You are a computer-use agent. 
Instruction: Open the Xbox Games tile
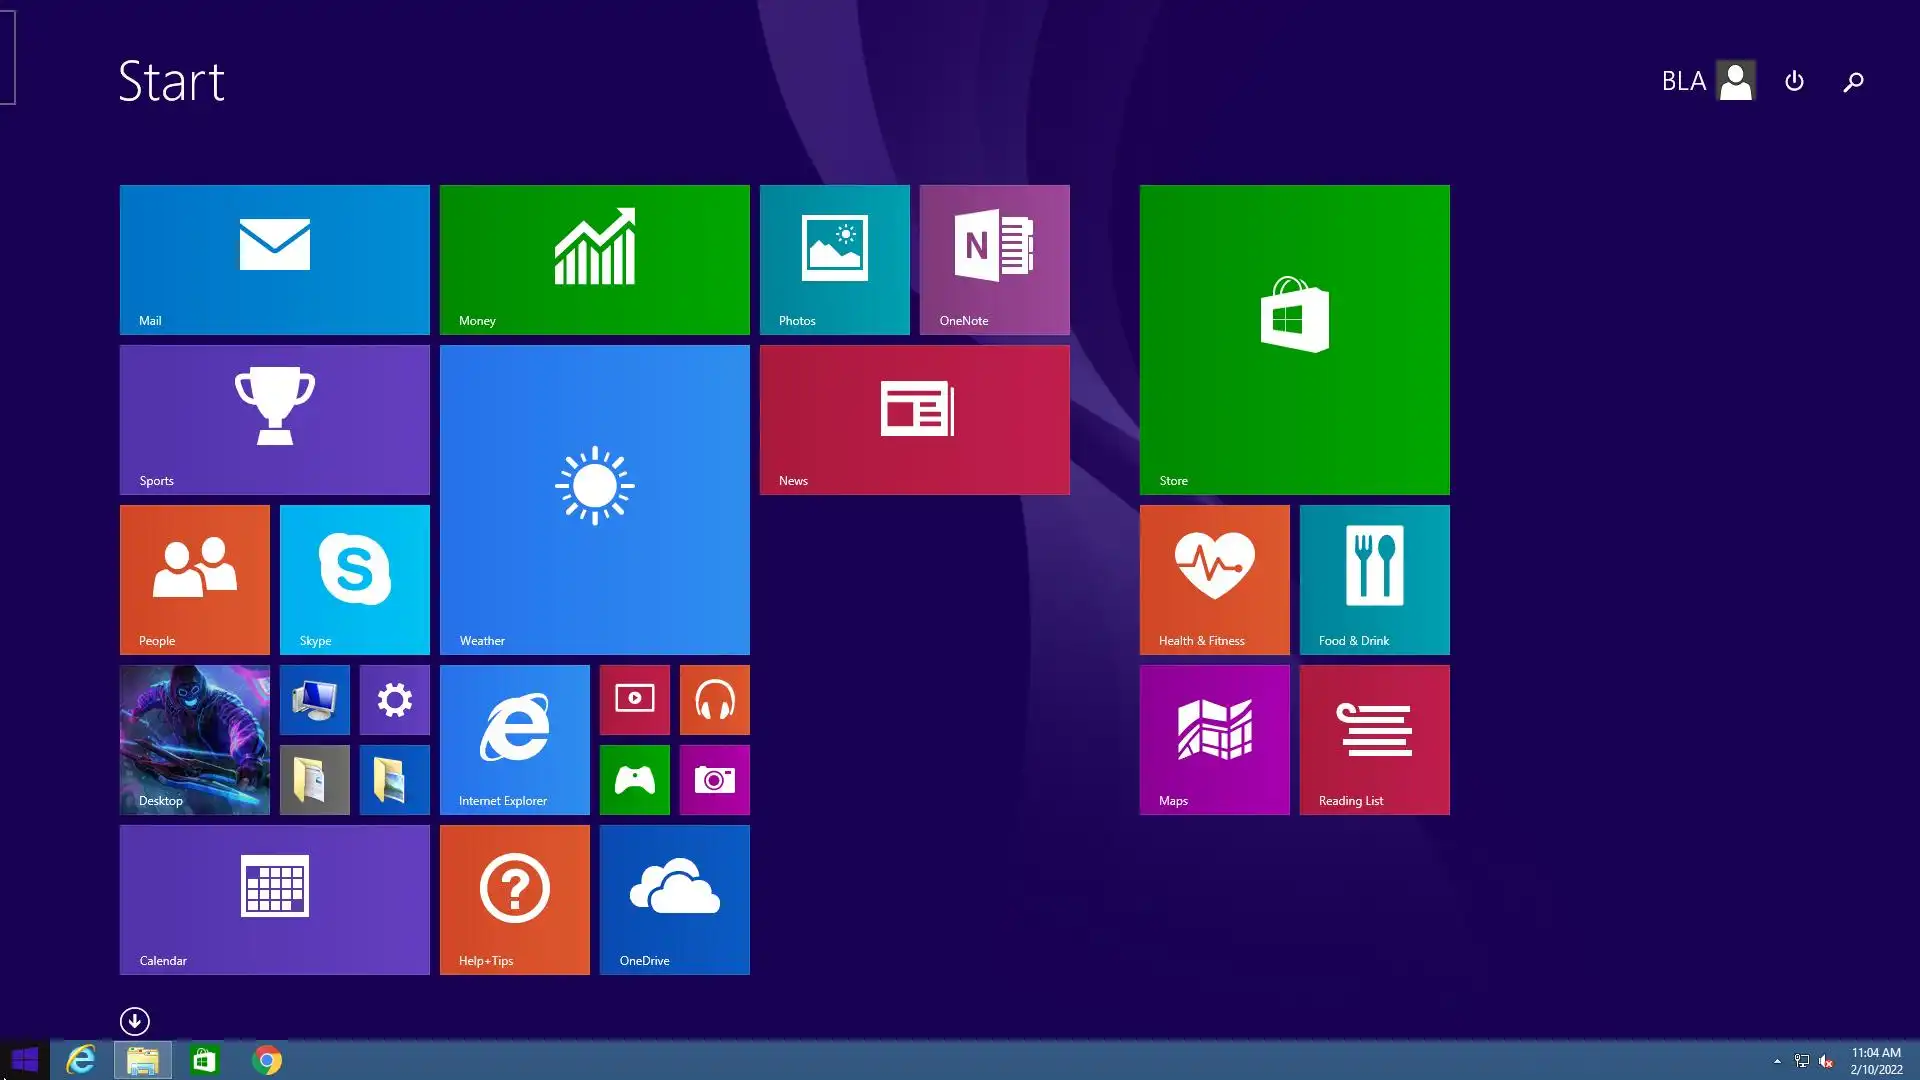(x=634, y=779)
